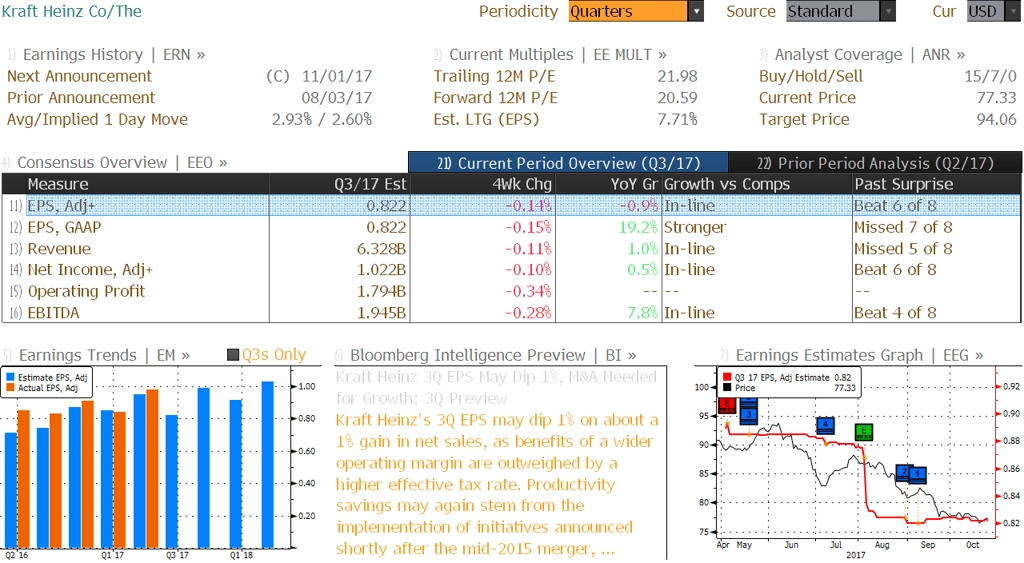Click Revenue estimate 6.328B
This screenshot has width=1024, height=563.
pos(381,249)
